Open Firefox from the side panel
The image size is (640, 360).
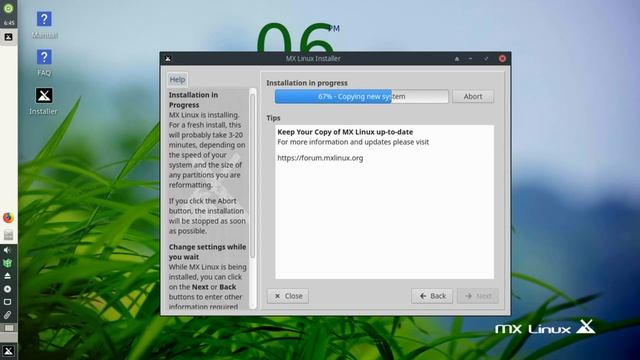pyautogui.click(x=8, y=218)
